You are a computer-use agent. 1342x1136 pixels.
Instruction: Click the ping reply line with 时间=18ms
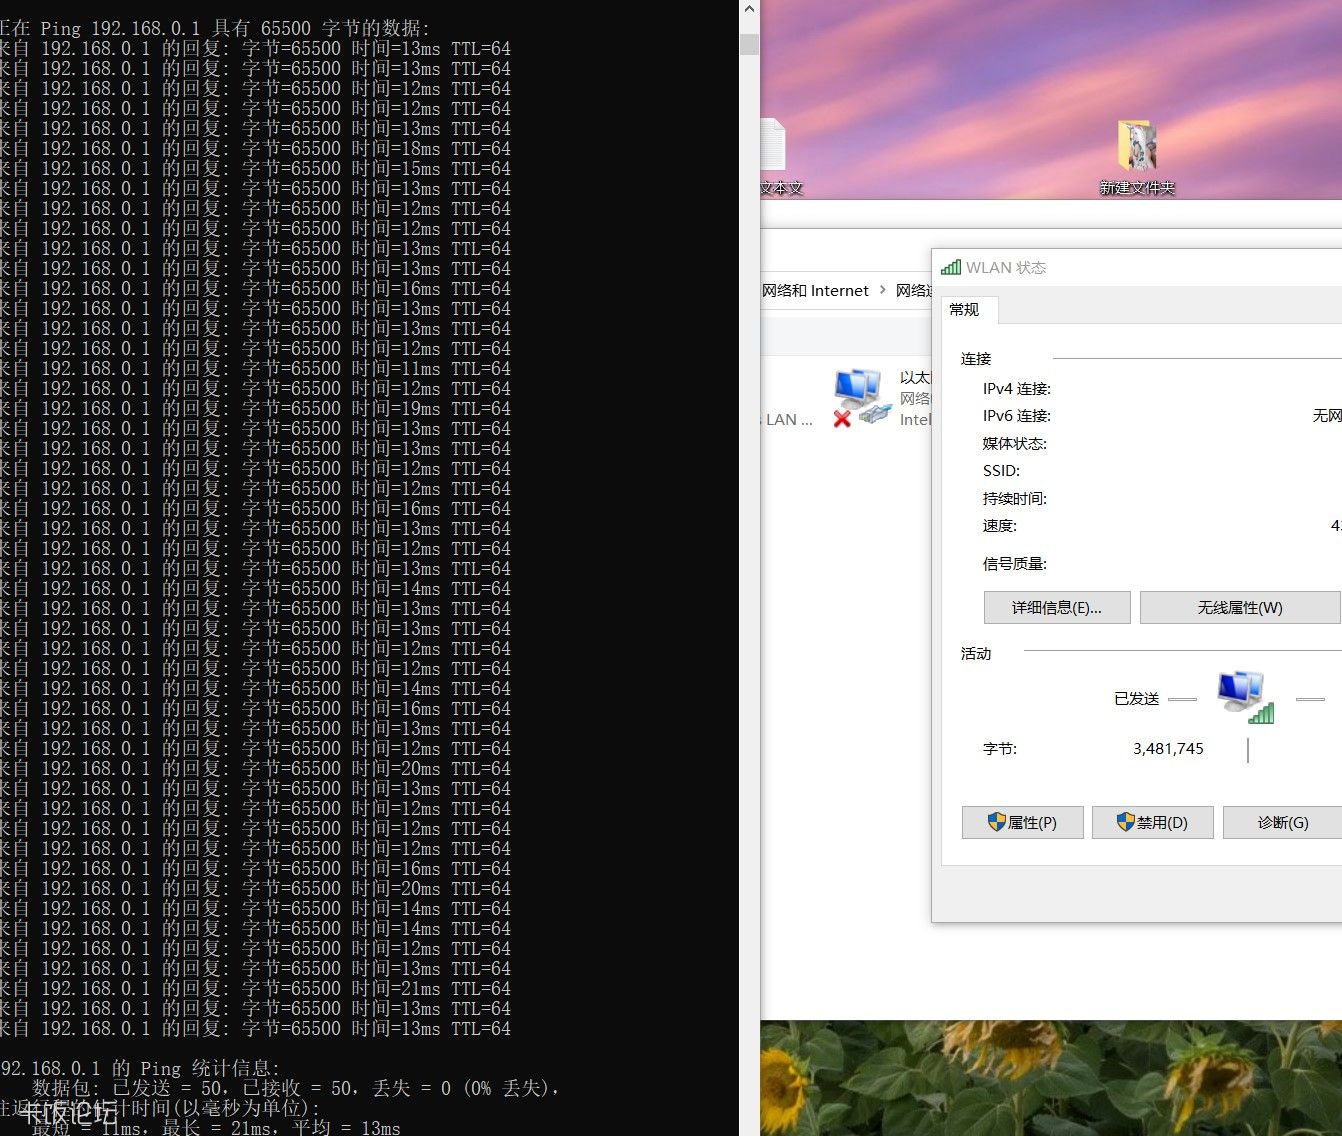pos(255,148)
